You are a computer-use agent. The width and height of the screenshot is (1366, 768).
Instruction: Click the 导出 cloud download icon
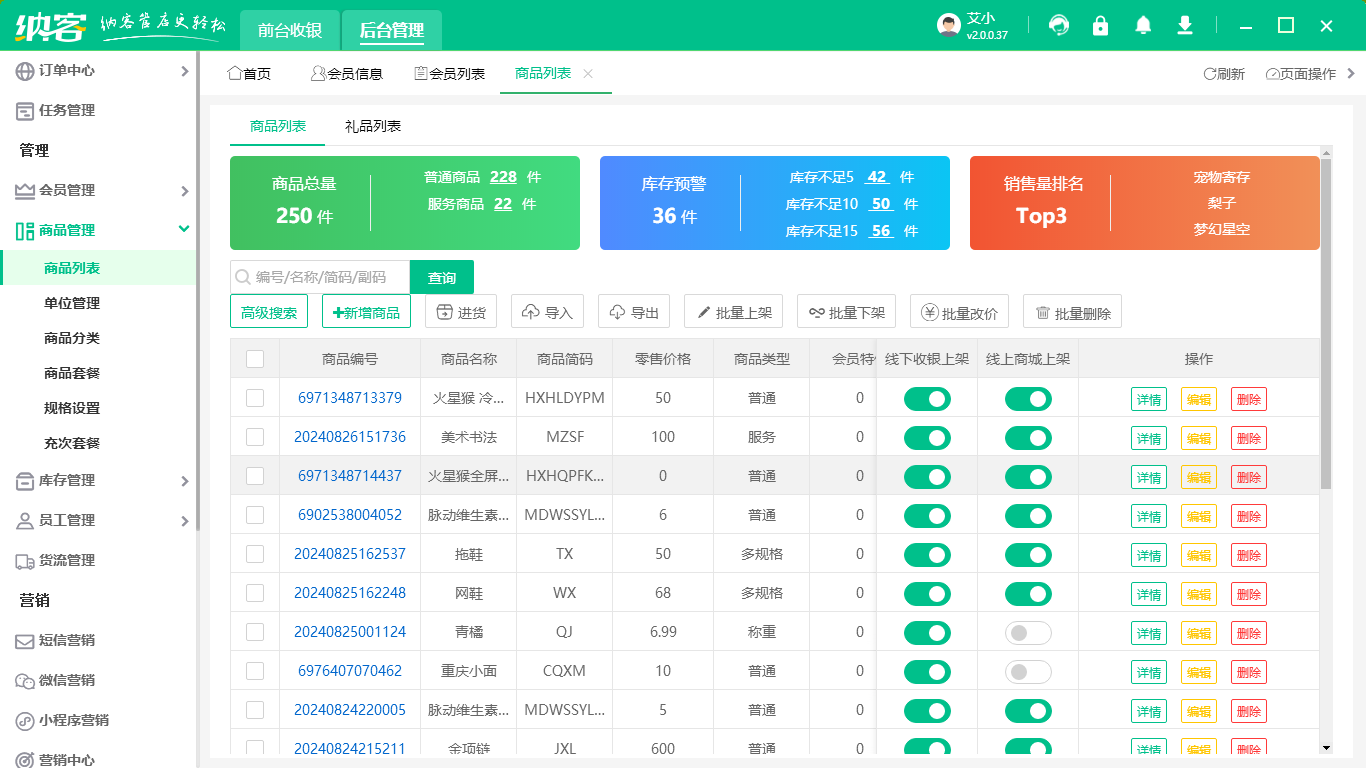[617, 313]
